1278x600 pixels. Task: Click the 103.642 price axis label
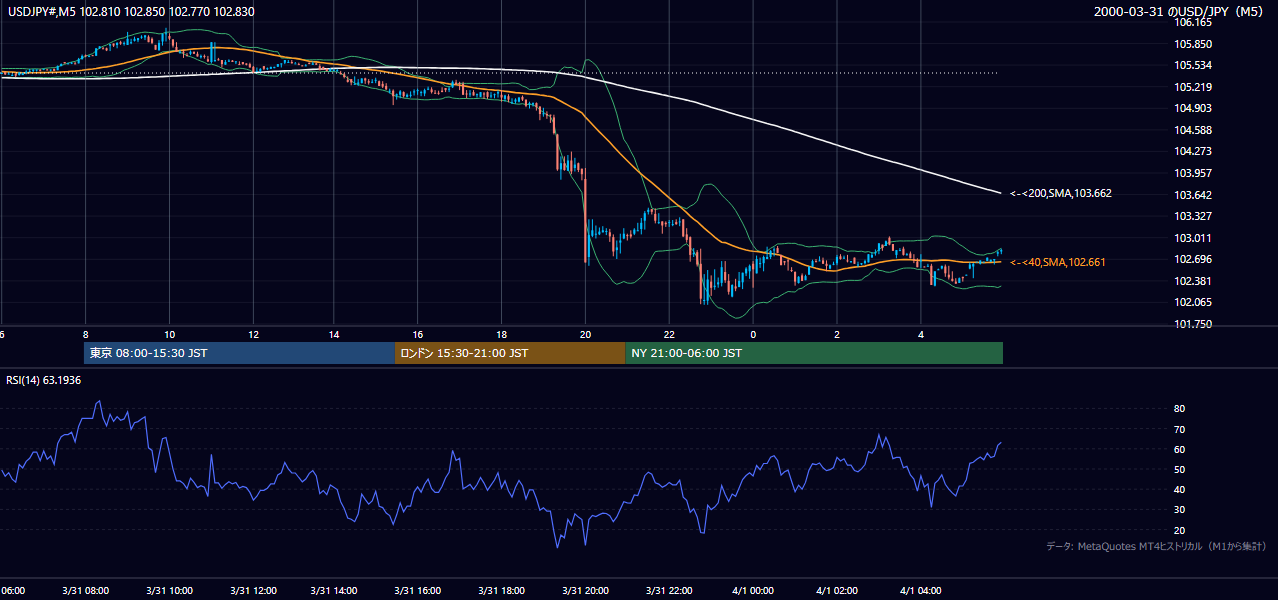click(1193, 195)
